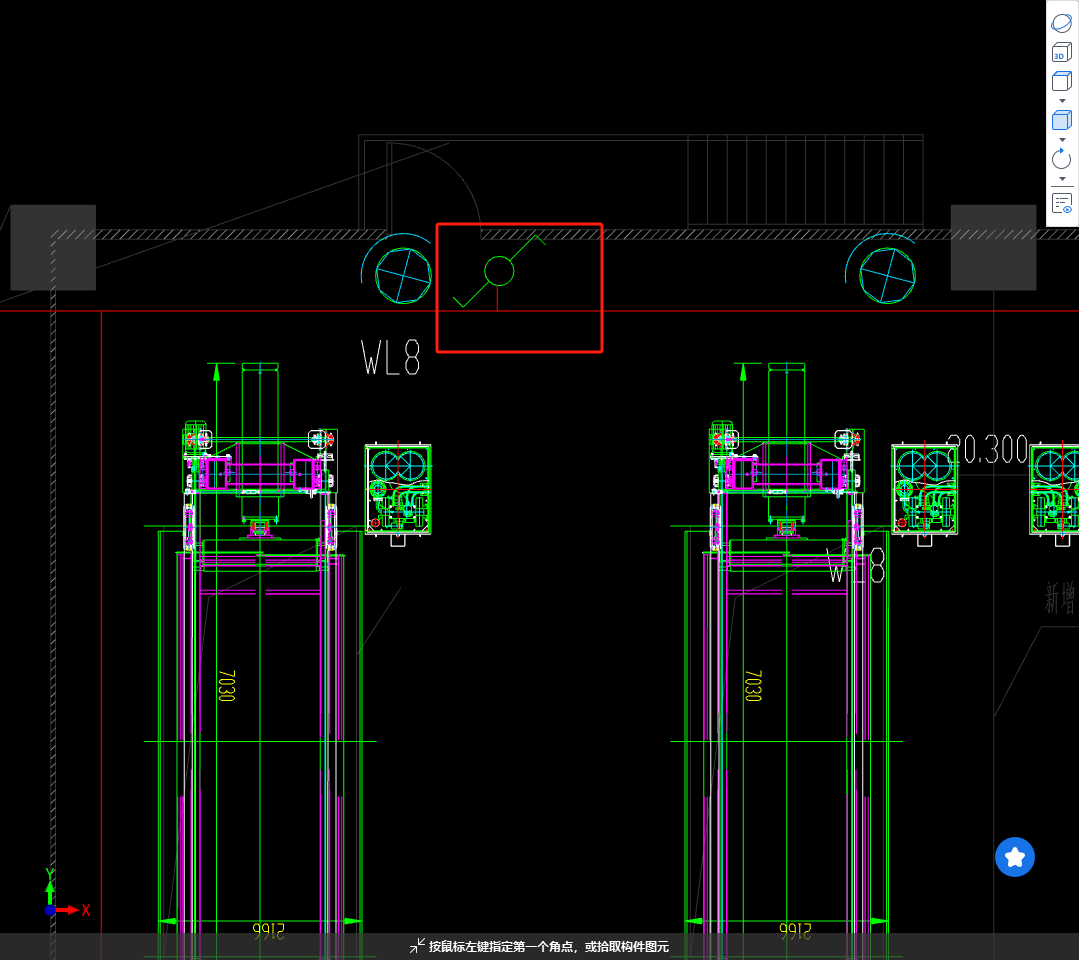
Task: Click the horizontal red axis line
Action: click(x=250, y=311)
